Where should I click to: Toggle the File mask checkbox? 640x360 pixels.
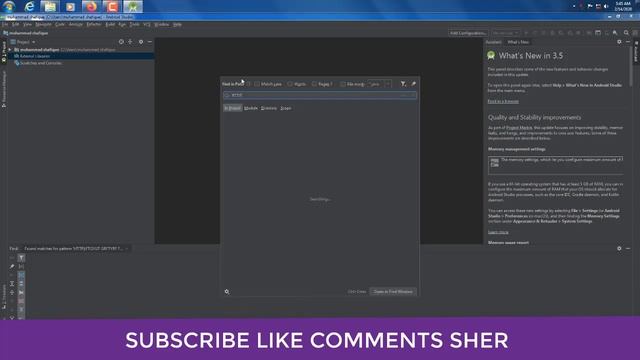click(x=343, y=84)
